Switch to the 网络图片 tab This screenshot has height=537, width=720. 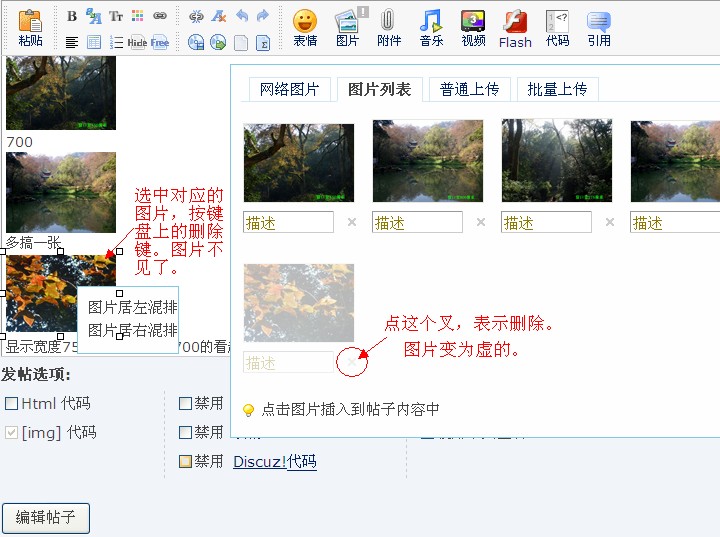point(289,89)
